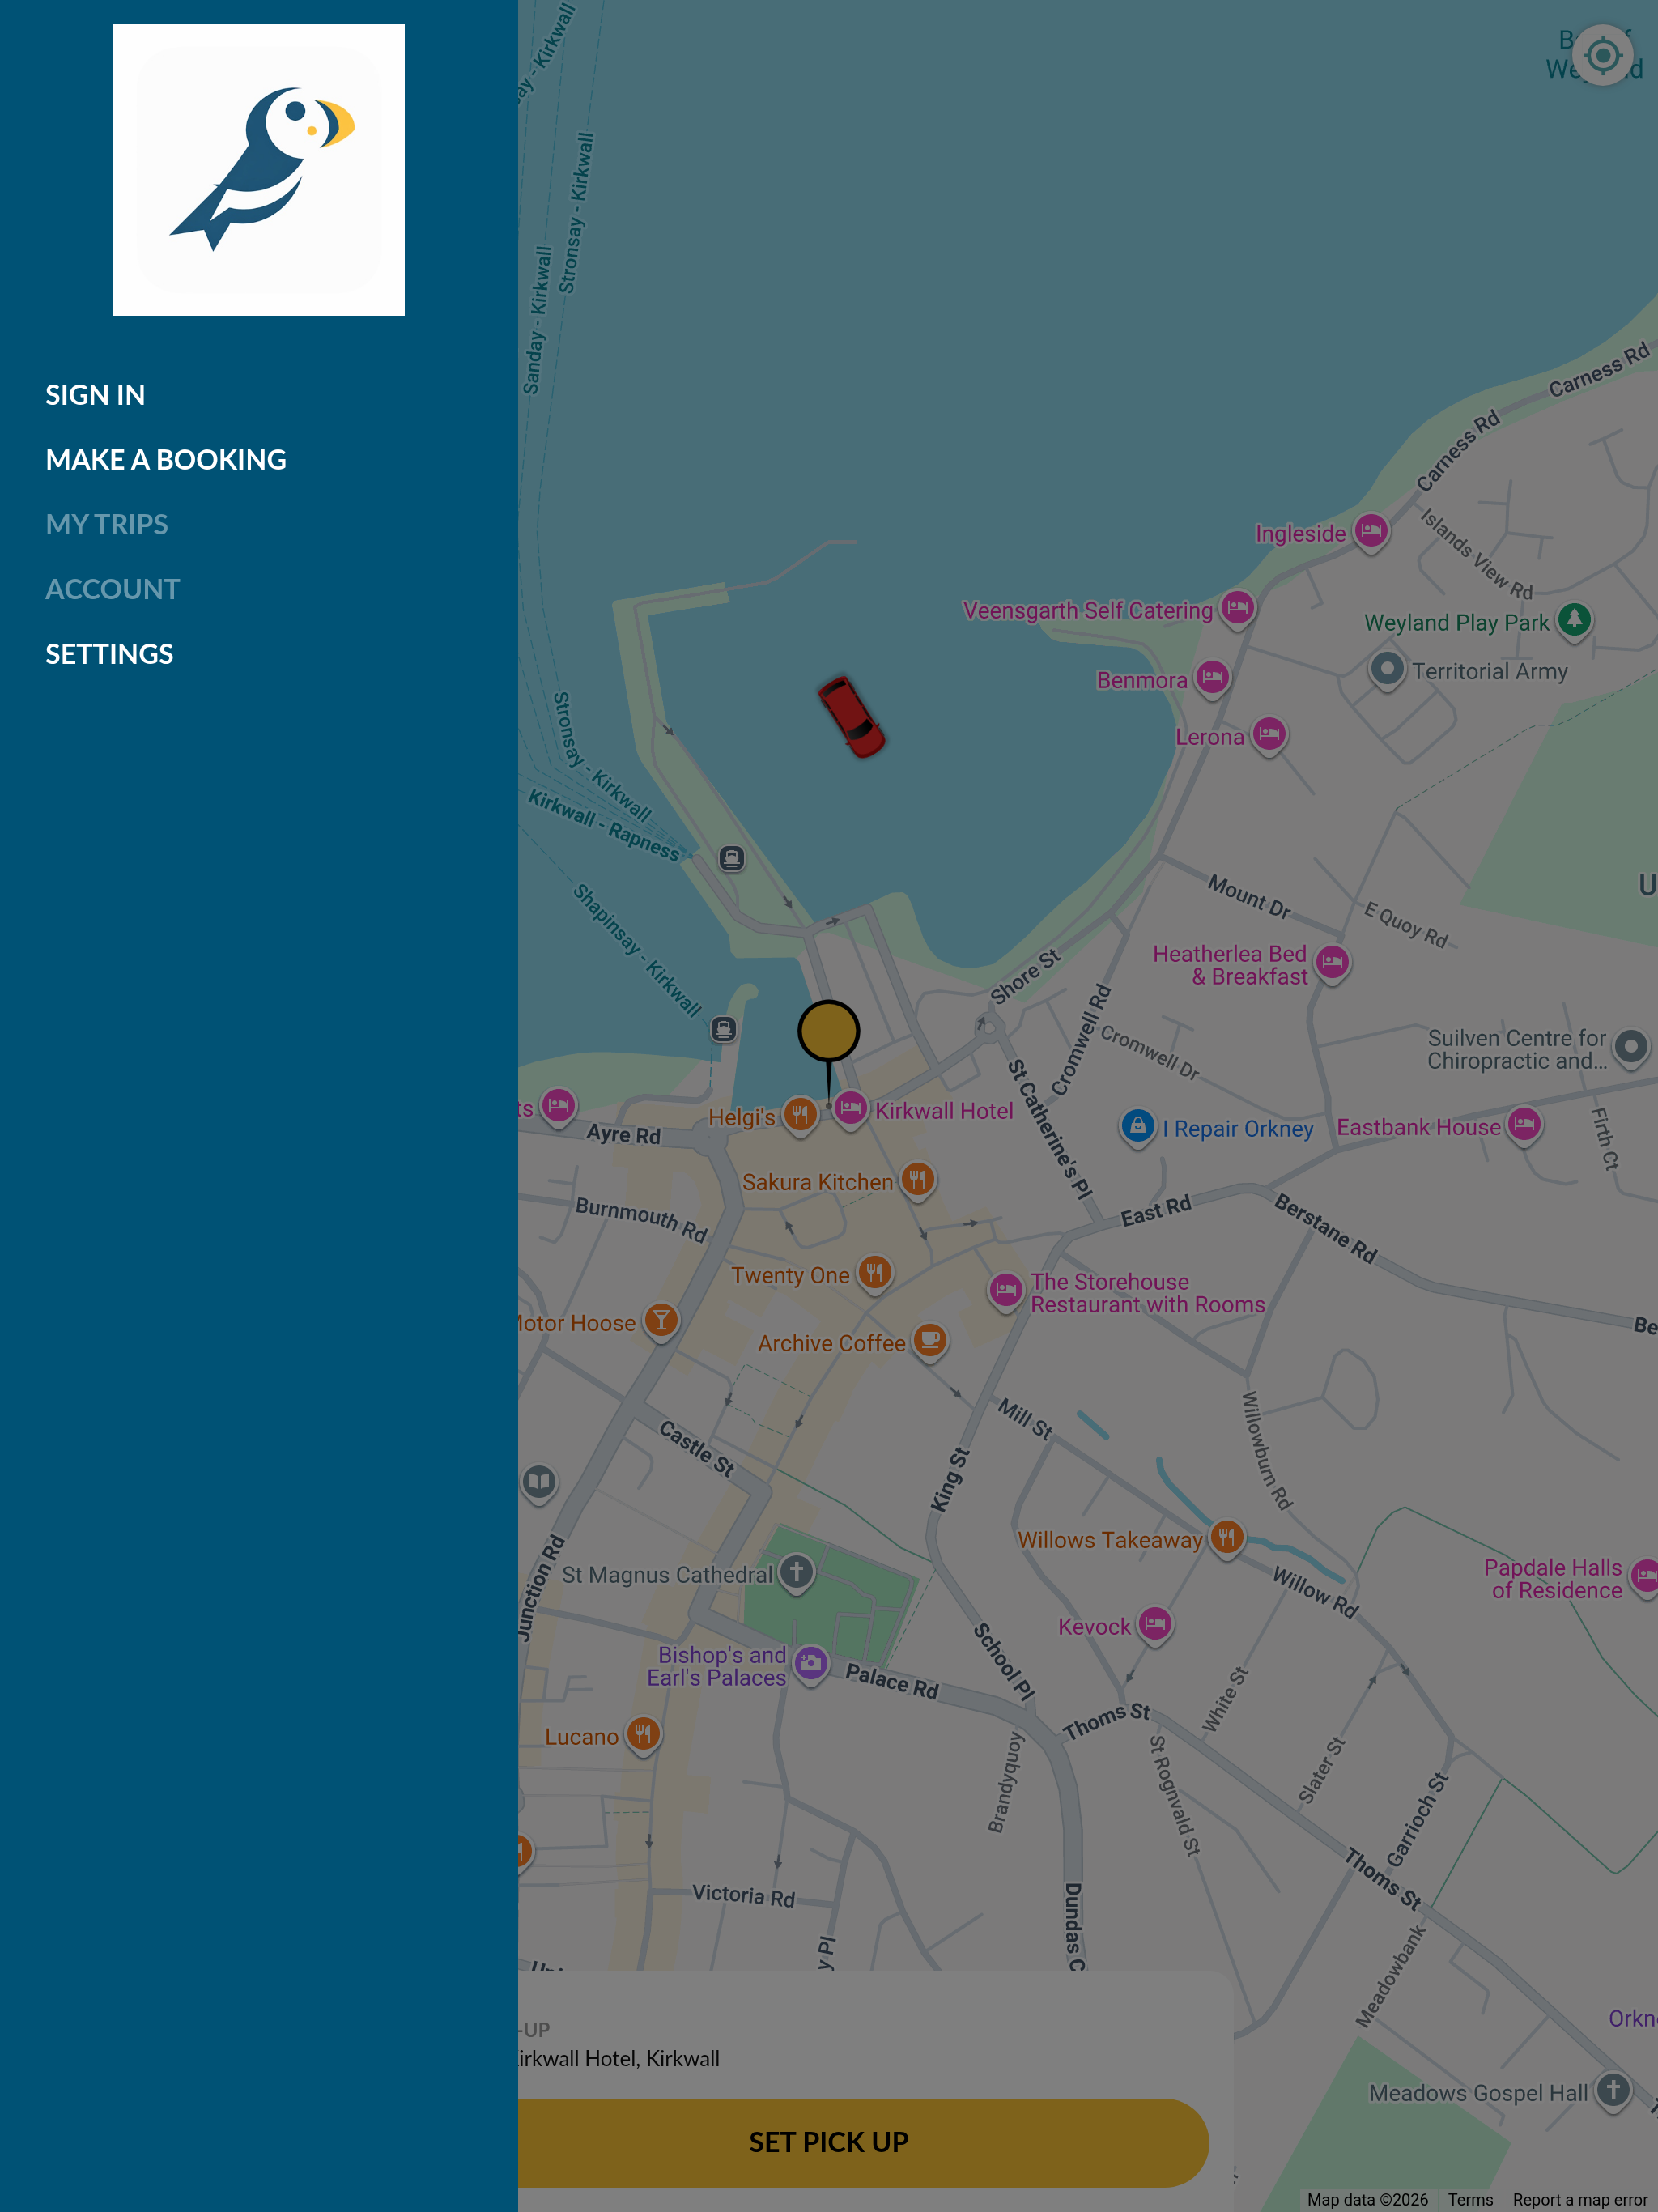Click Territorial Army marker icon
Viewport: 1658px width, 2212px height.
1387,669
